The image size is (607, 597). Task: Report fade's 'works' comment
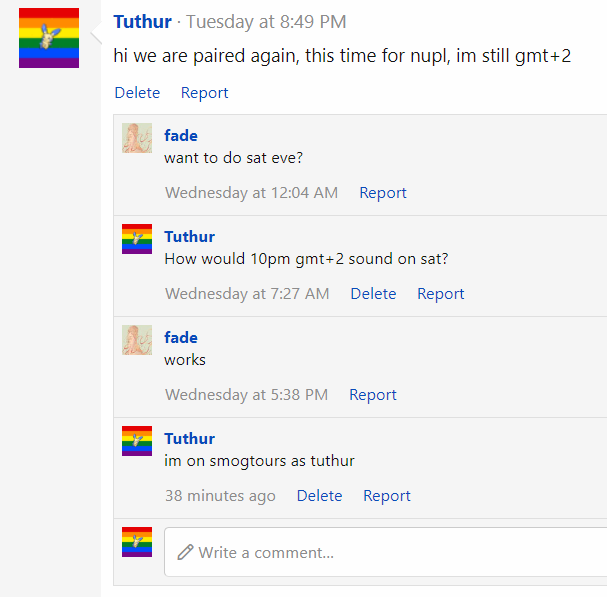pos(373,395)
